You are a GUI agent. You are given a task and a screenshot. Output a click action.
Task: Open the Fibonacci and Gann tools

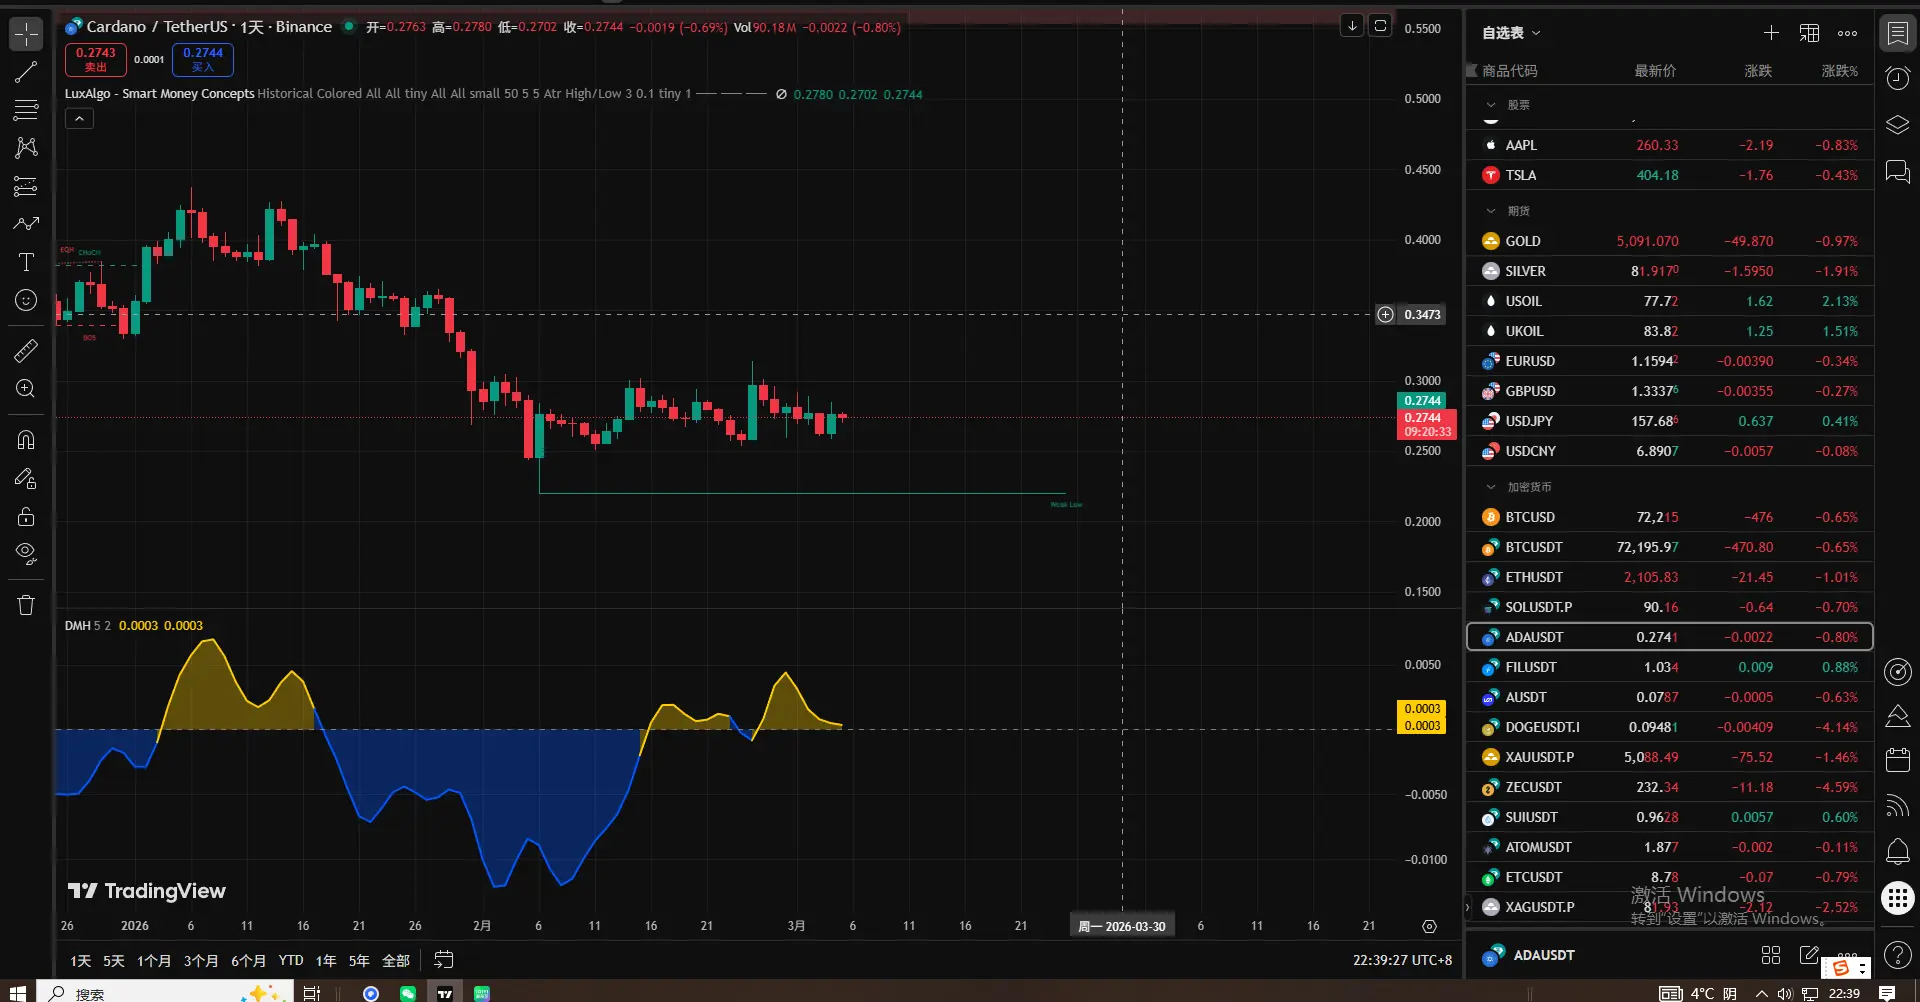click(26, 110)
